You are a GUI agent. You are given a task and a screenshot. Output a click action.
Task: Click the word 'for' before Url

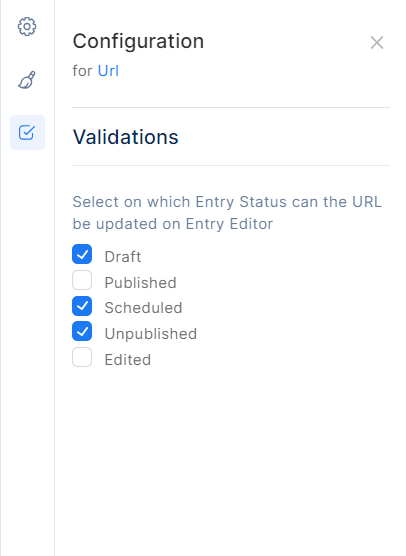[83, 71]
